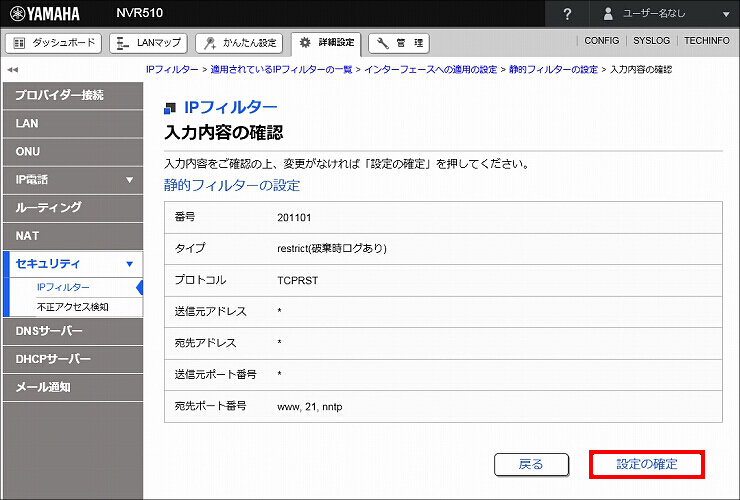This screenshot has height=500, width=740.
Task: Click the 送信元ポート番号 row label
Action: click(x=216, y=374)
